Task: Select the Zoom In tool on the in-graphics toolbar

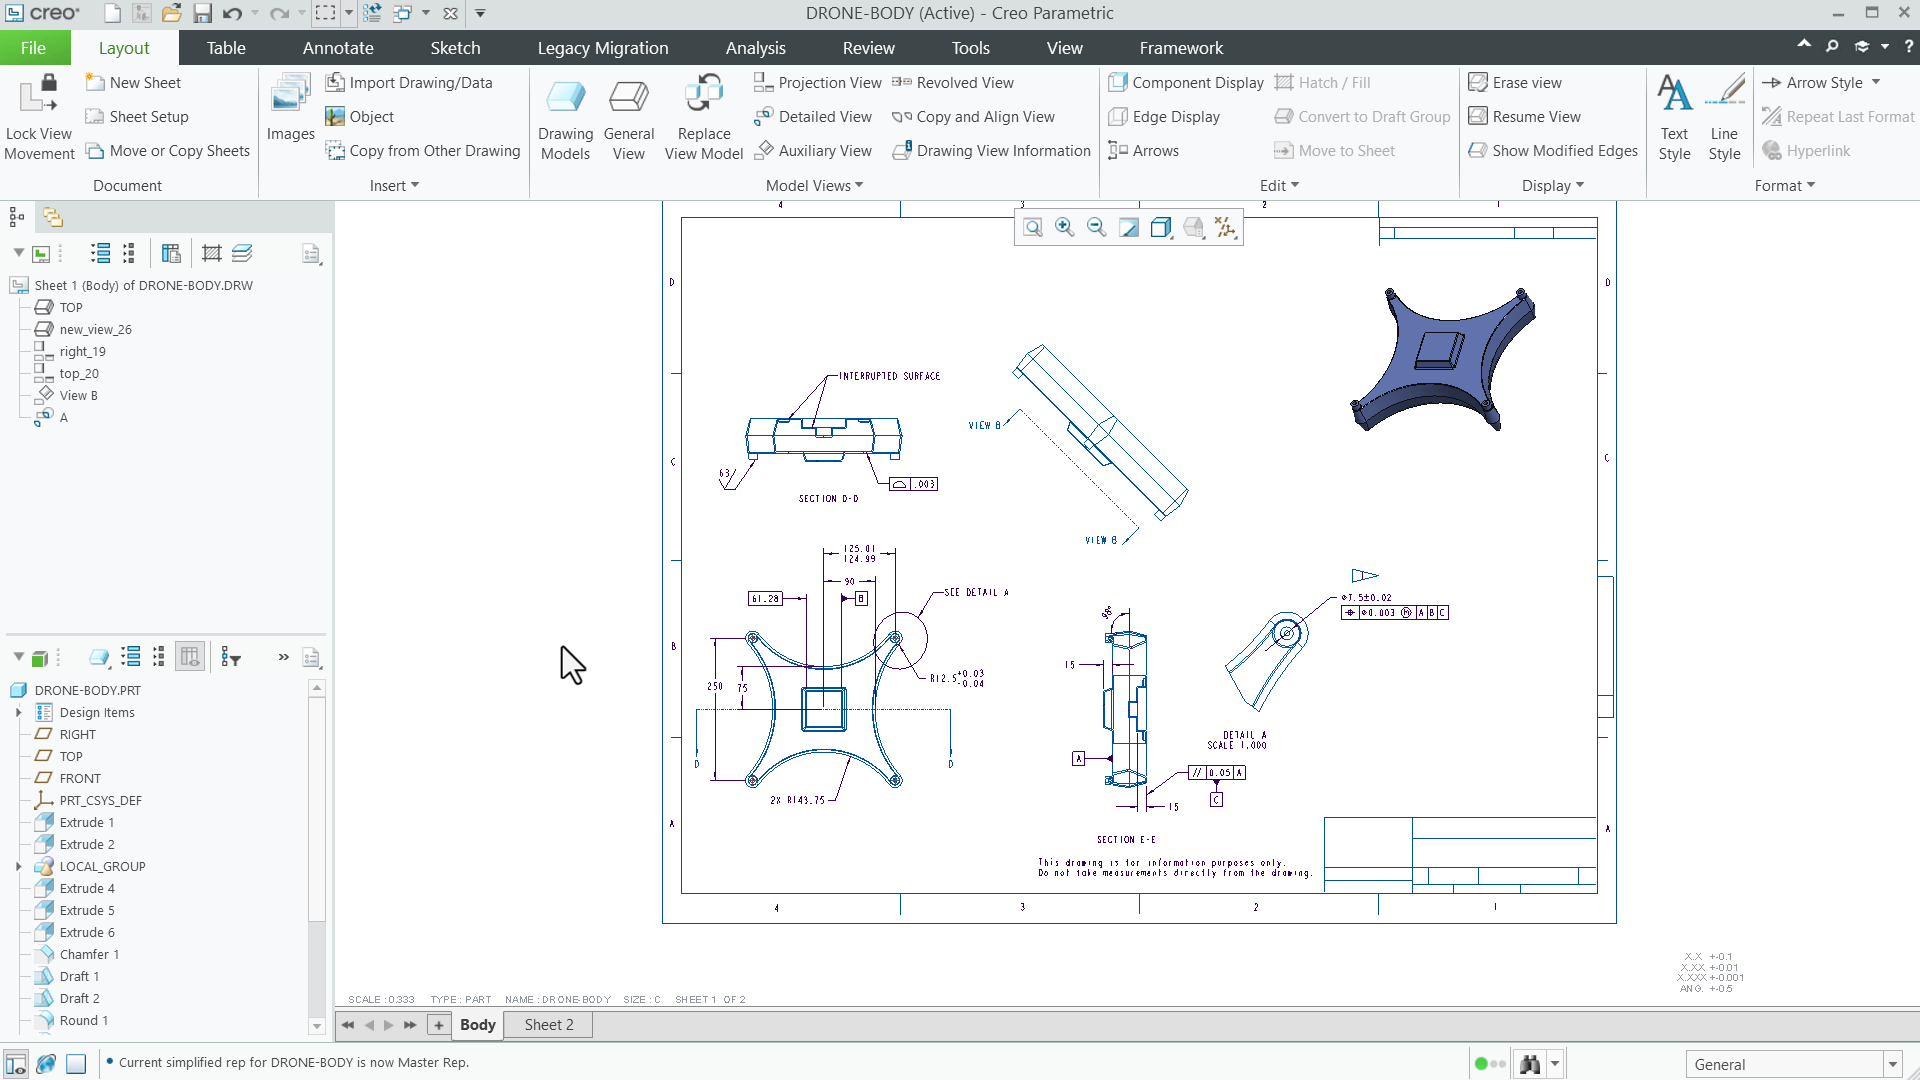Action: 1064,227
